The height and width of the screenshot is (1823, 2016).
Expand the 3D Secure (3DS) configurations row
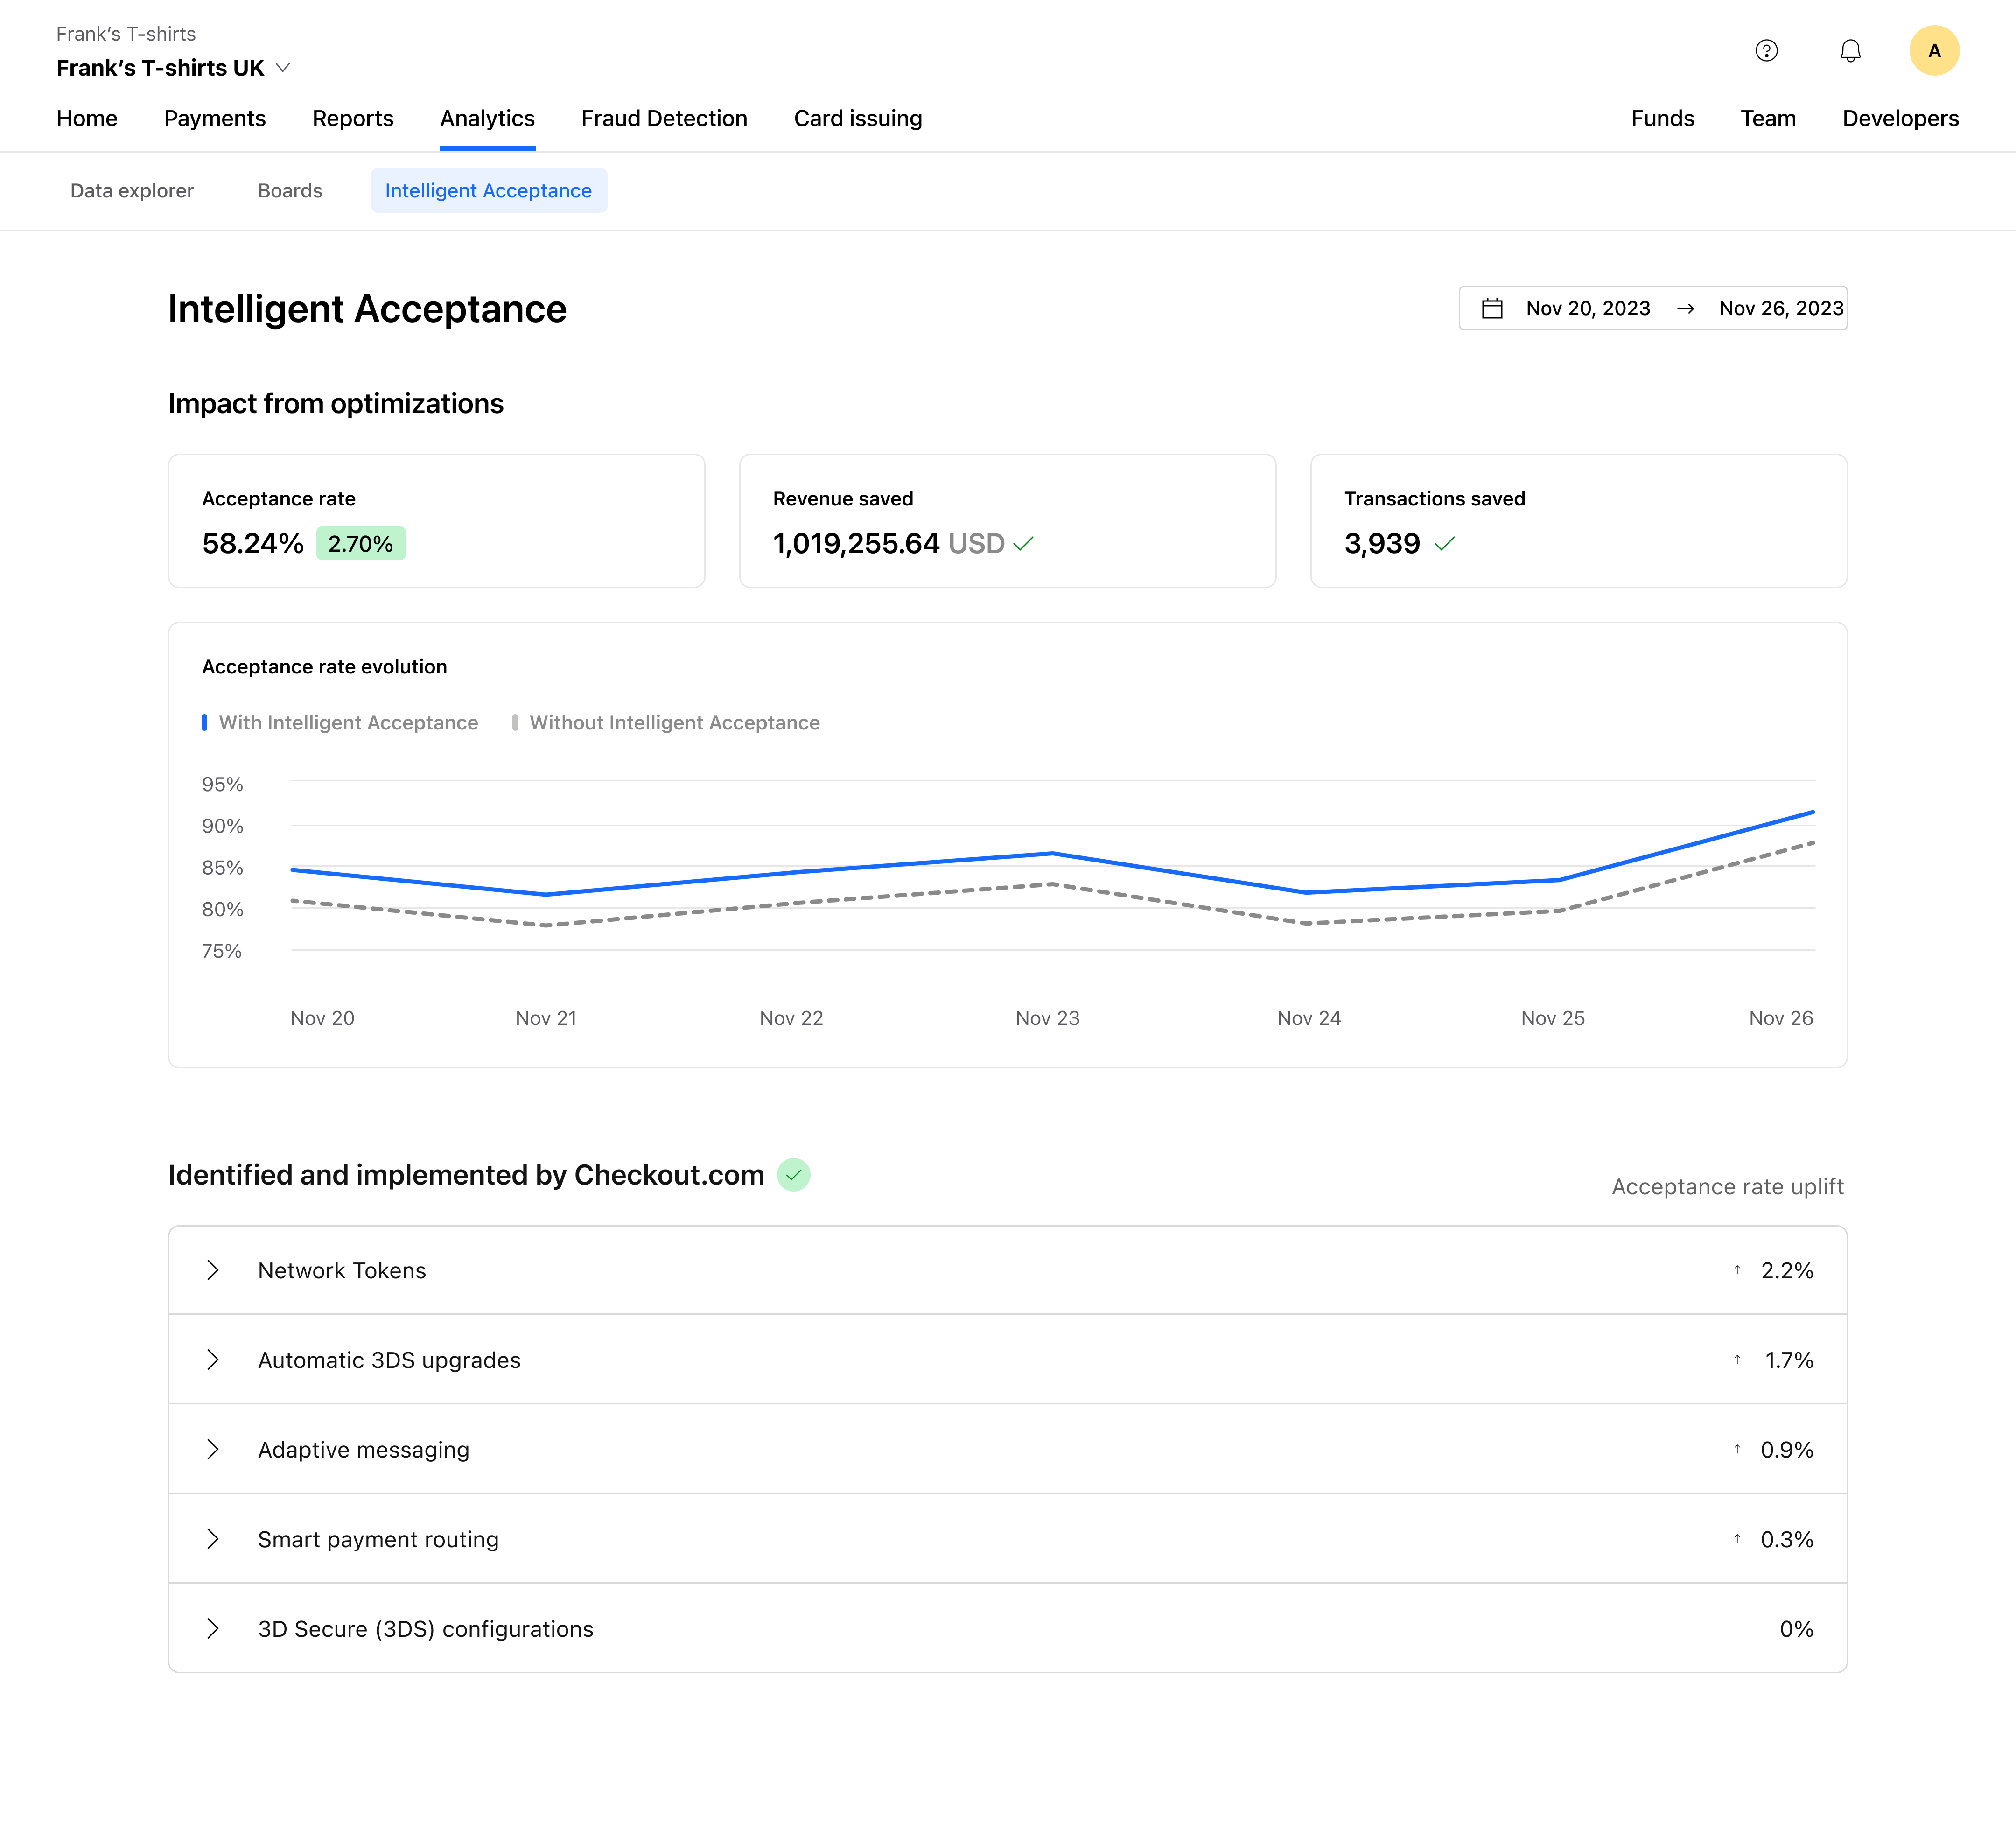(x=1007, y=1628)
